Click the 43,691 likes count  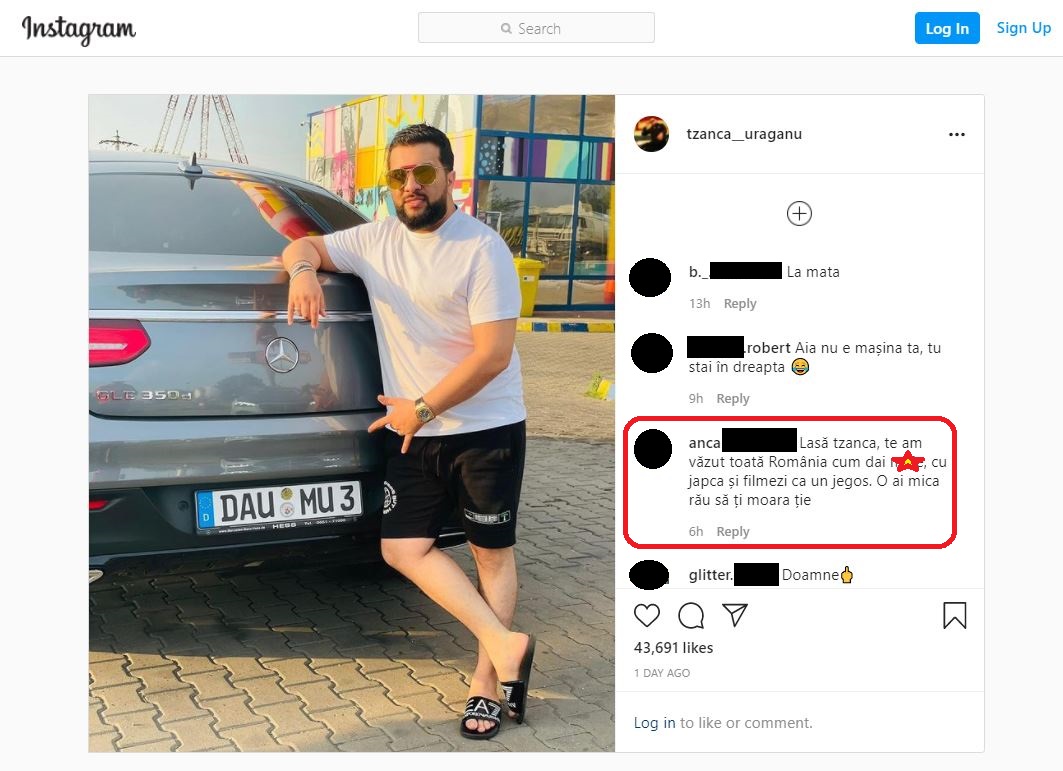(673, 648)
